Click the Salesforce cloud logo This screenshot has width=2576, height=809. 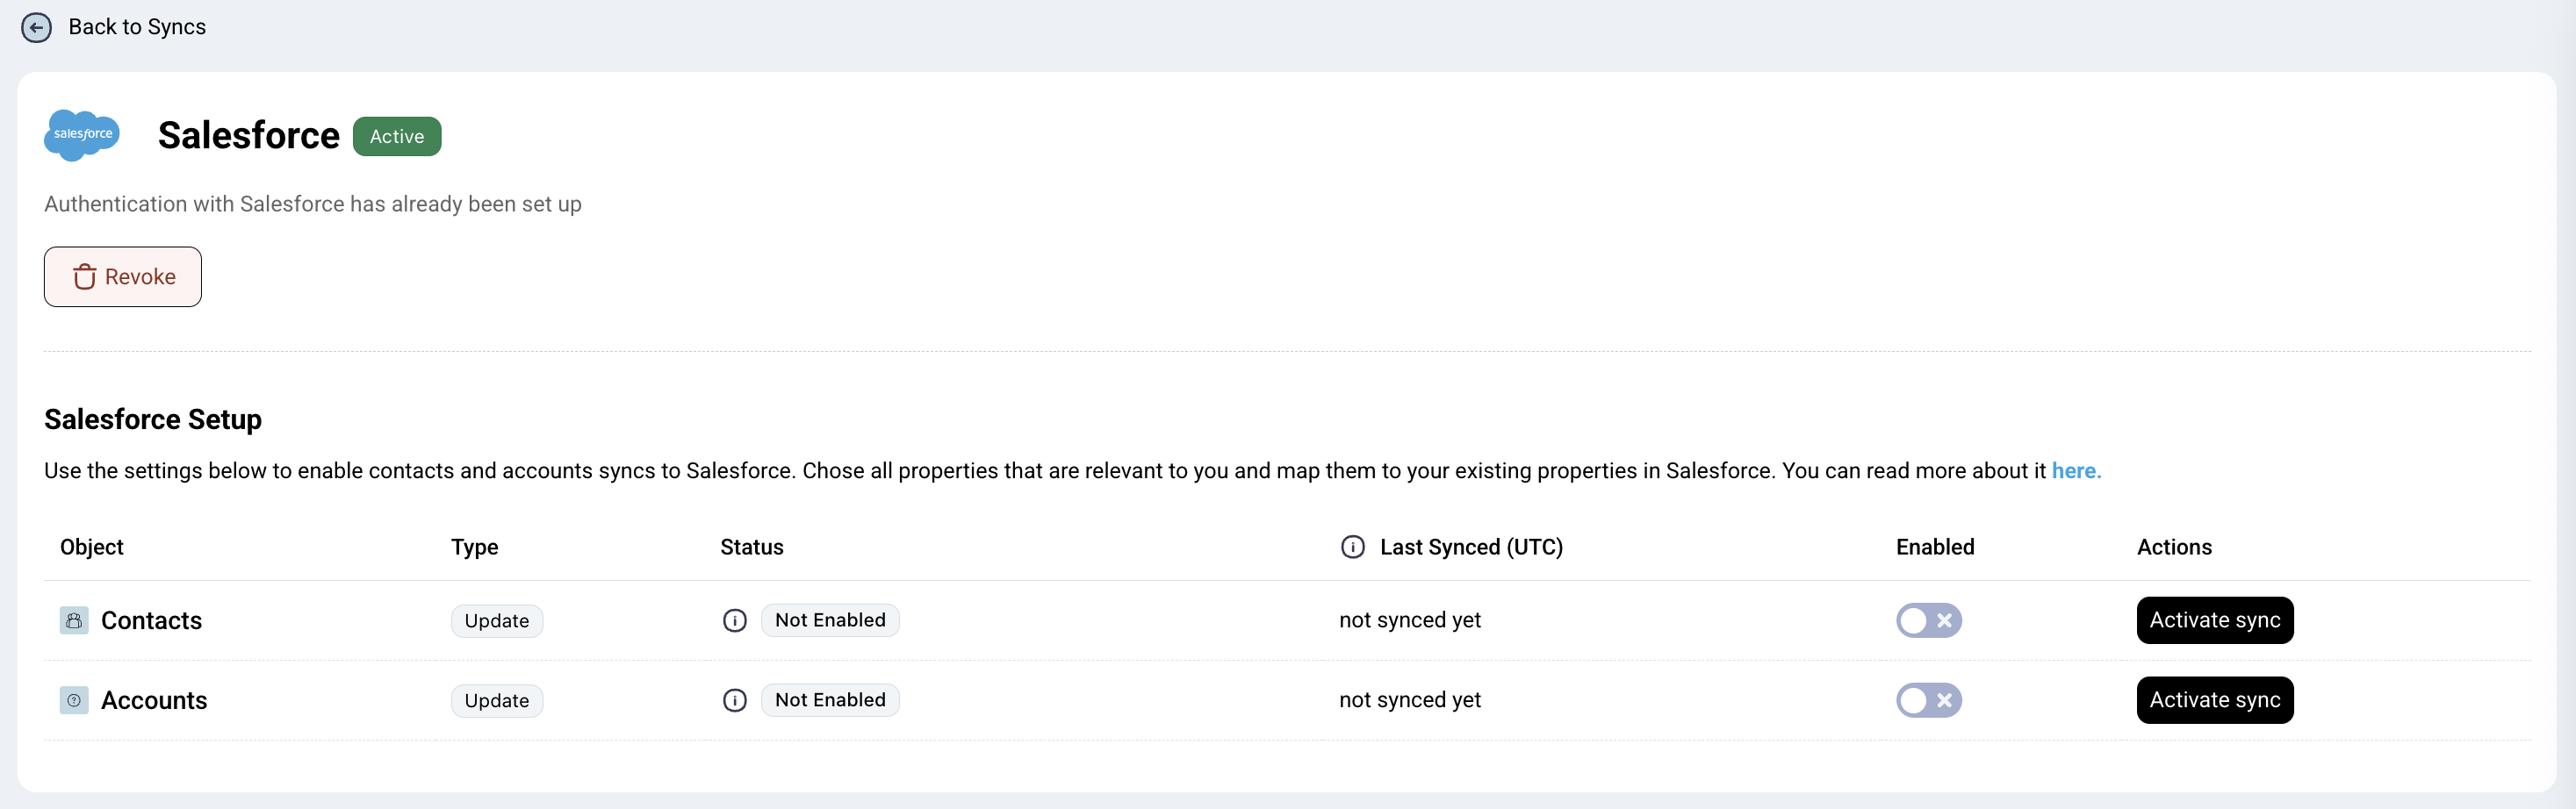pyautogui.click(x=82, y=135)
